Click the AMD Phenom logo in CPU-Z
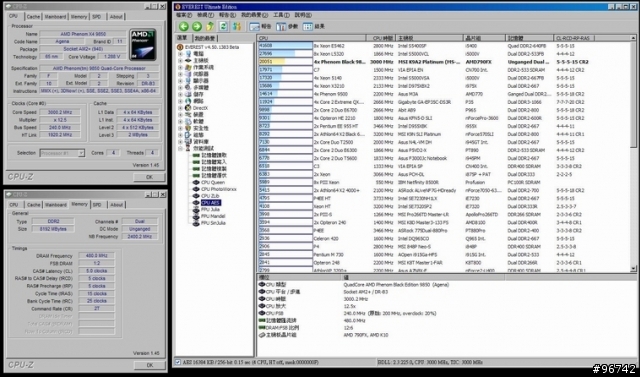Screen dimensions: 640x377 [143, 44]
